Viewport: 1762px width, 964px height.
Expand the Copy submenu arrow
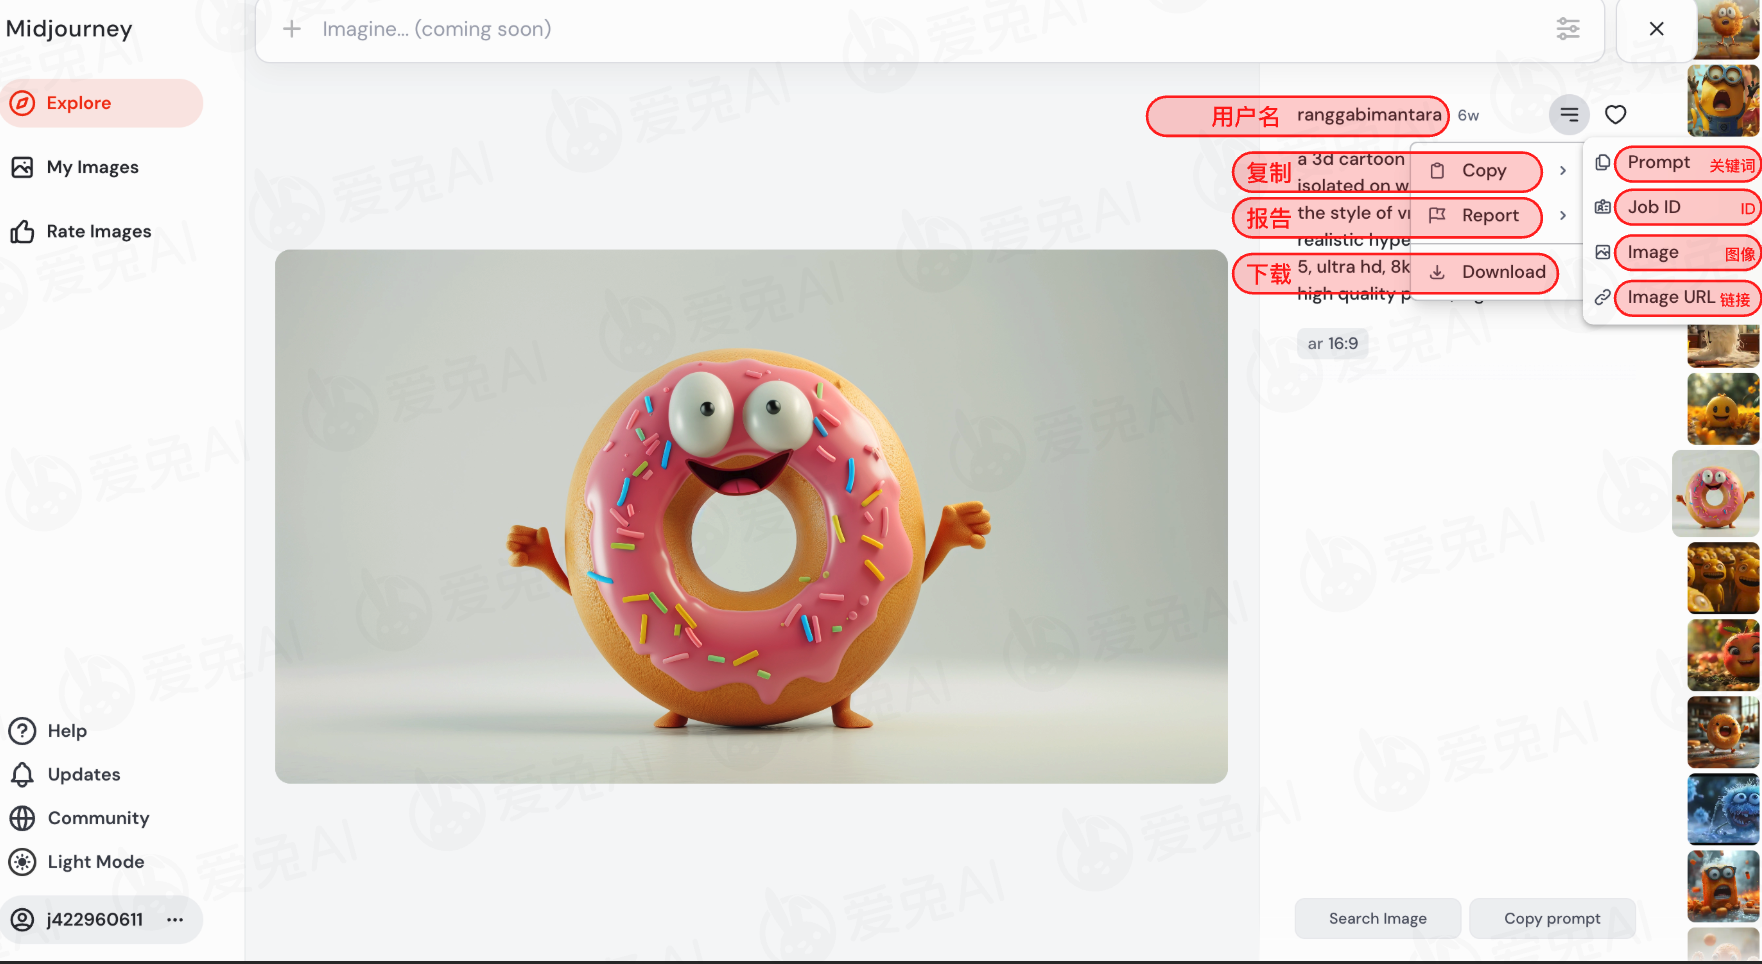coord(1563,171)
